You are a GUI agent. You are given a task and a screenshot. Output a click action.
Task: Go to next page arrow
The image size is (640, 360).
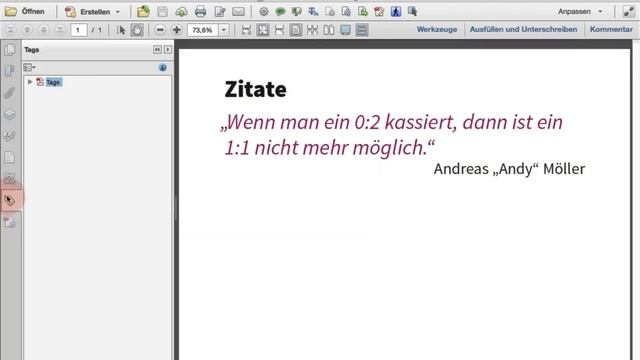tap(43, 30)
